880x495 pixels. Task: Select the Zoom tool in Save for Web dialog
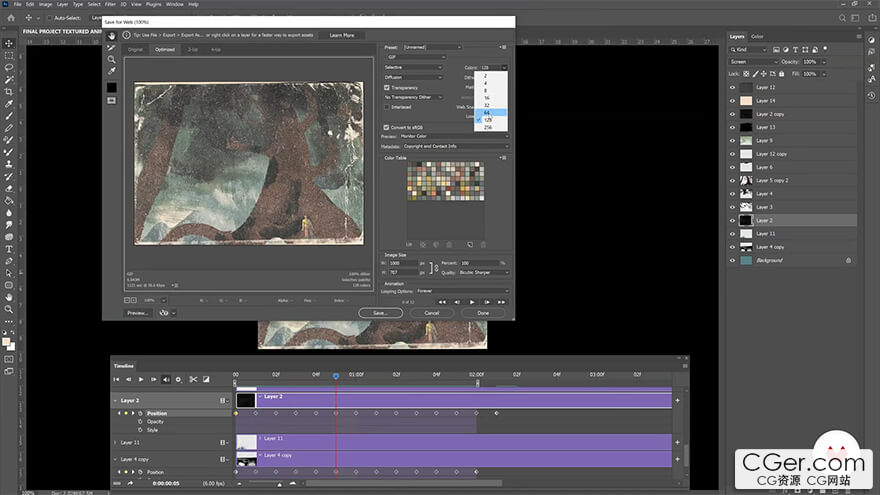click(x=112, y=59)
